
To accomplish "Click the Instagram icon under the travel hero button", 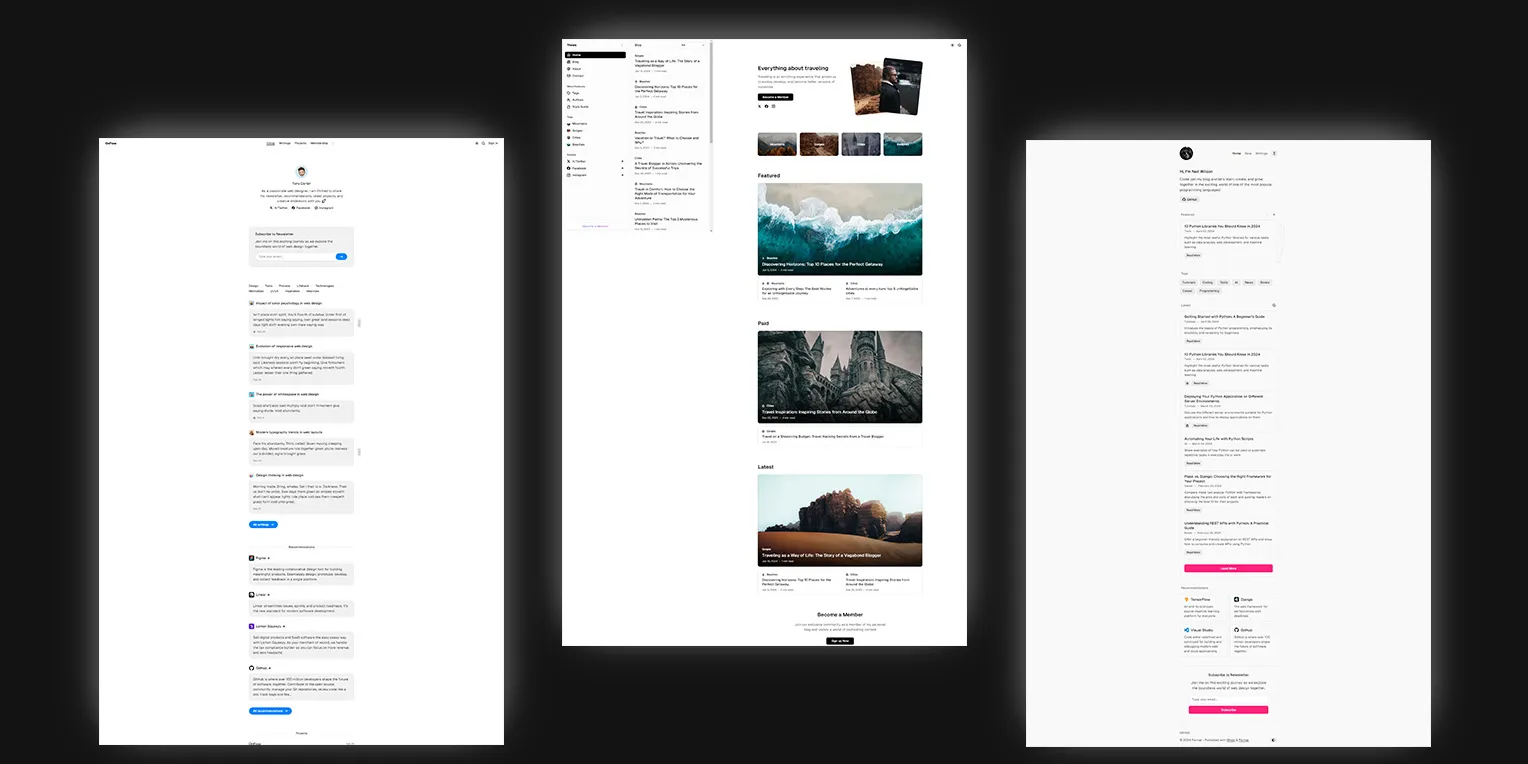I will click(774, 106).
